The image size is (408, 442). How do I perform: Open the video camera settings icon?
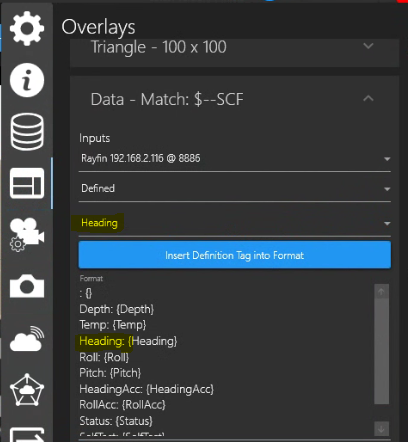[x=27, y=235]
